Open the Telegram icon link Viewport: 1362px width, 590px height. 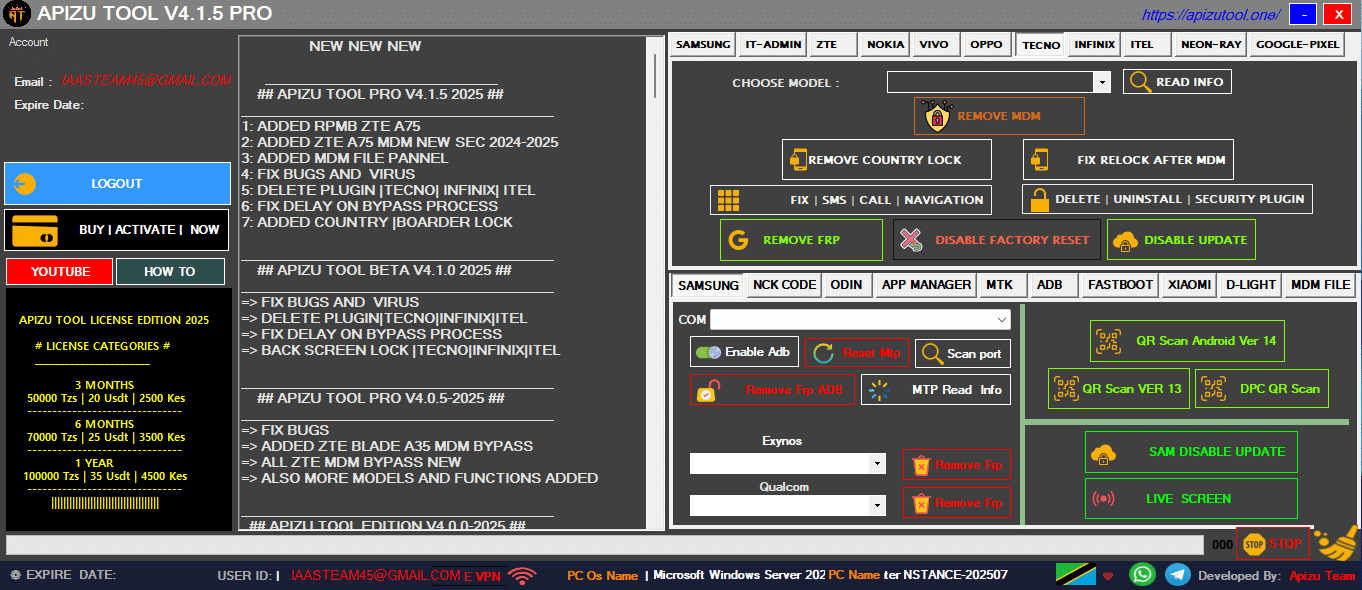click(x=1178, y=574)
